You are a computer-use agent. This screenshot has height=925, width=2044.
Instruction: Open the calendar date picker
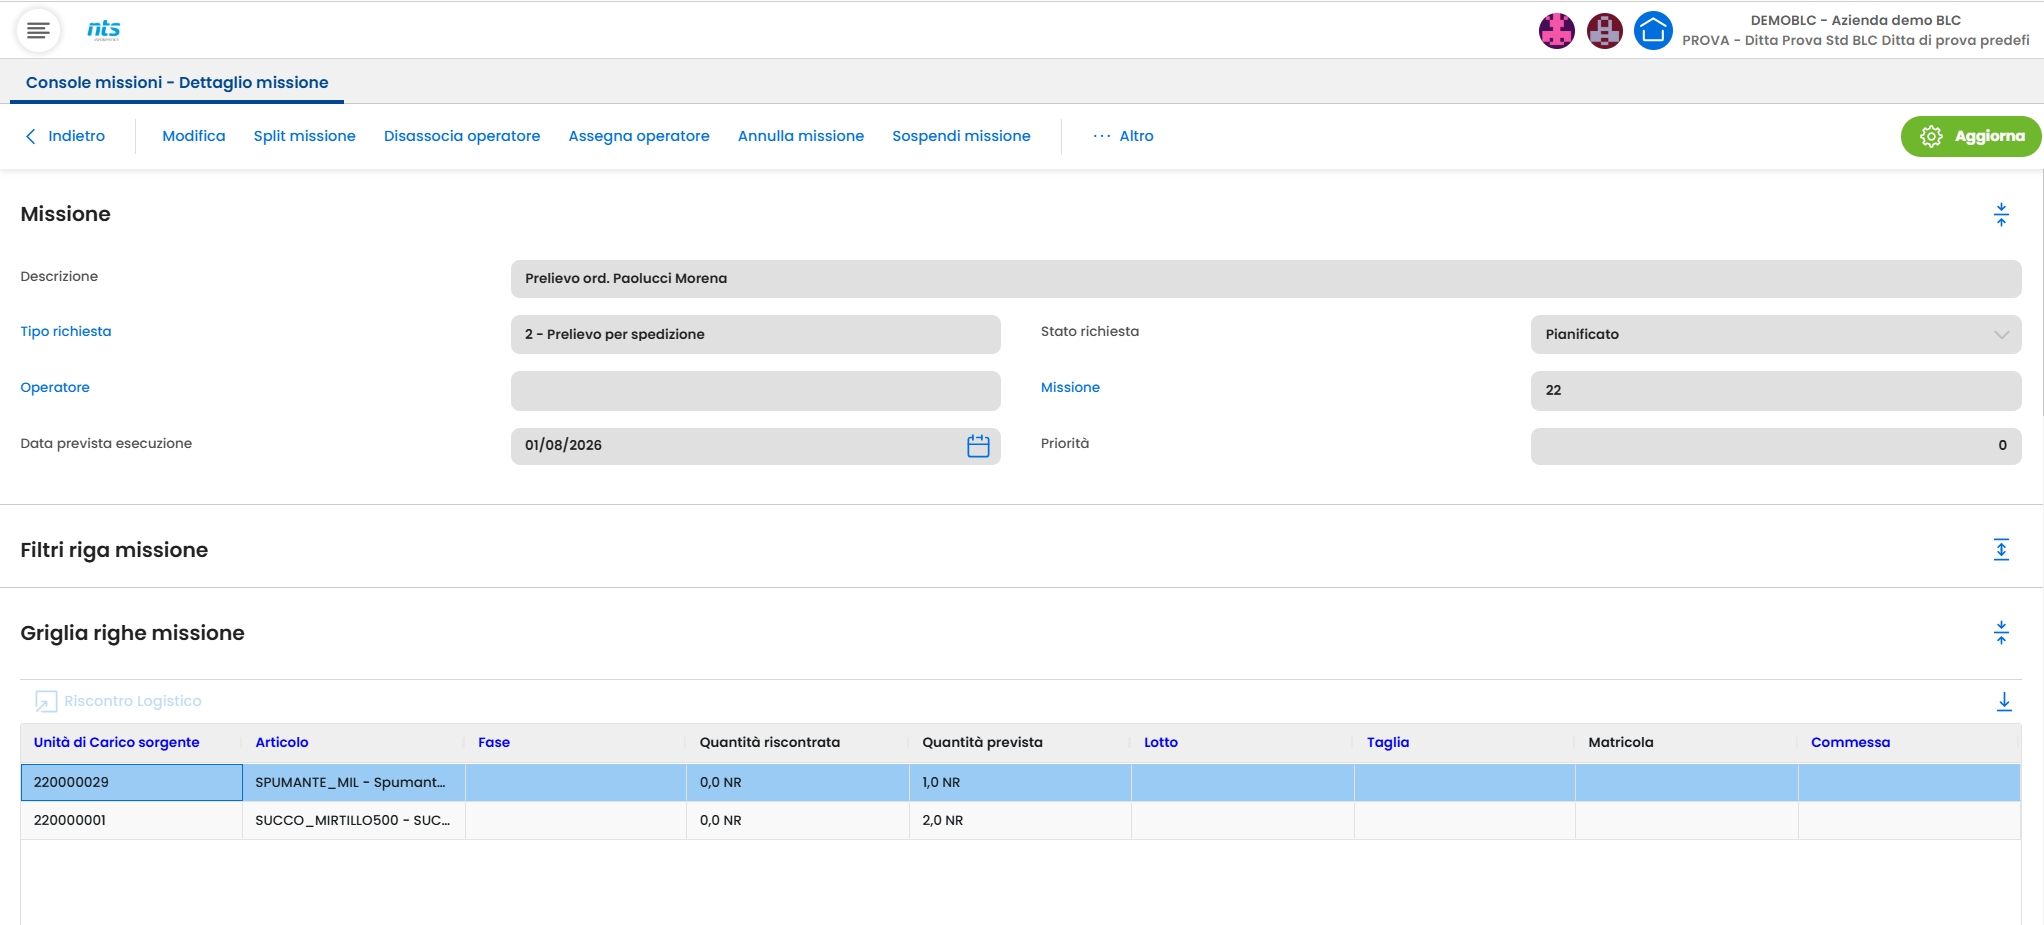point(978,446)
